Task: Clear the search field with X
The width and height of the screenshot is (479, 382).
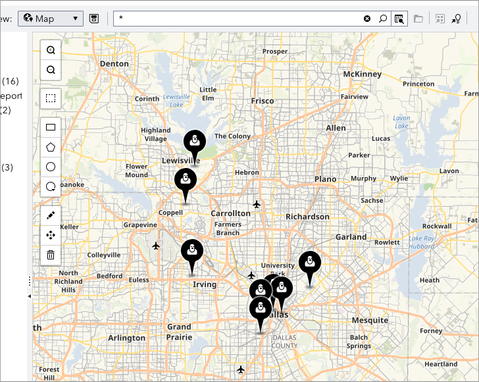Action: click(x=367, y=19)
